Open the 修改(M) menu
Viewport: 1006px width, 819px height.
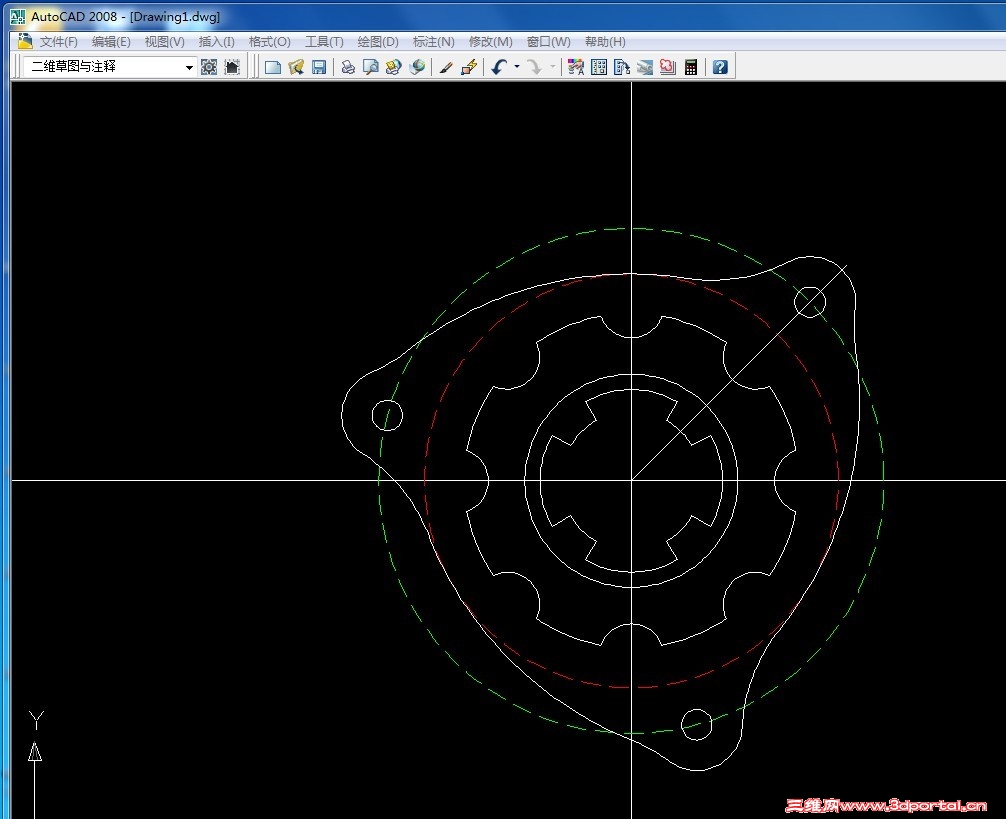[490, 42]
